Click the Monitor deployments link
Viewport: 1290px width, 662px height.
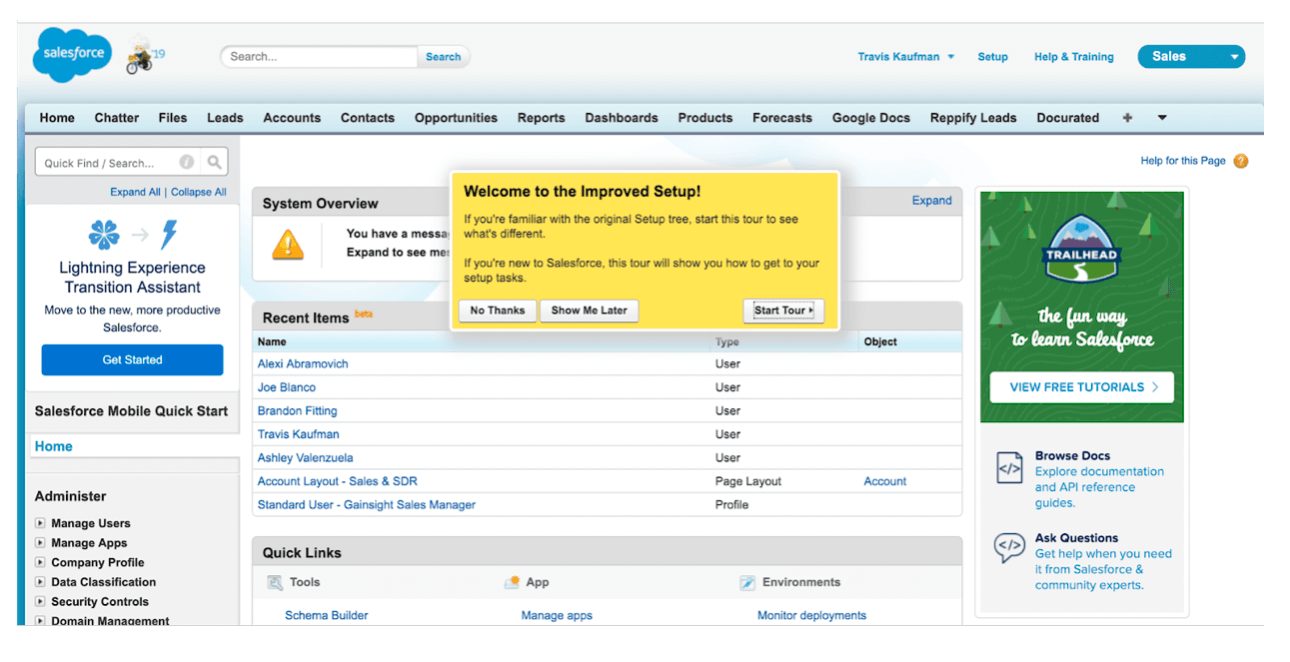pos(812,616)
